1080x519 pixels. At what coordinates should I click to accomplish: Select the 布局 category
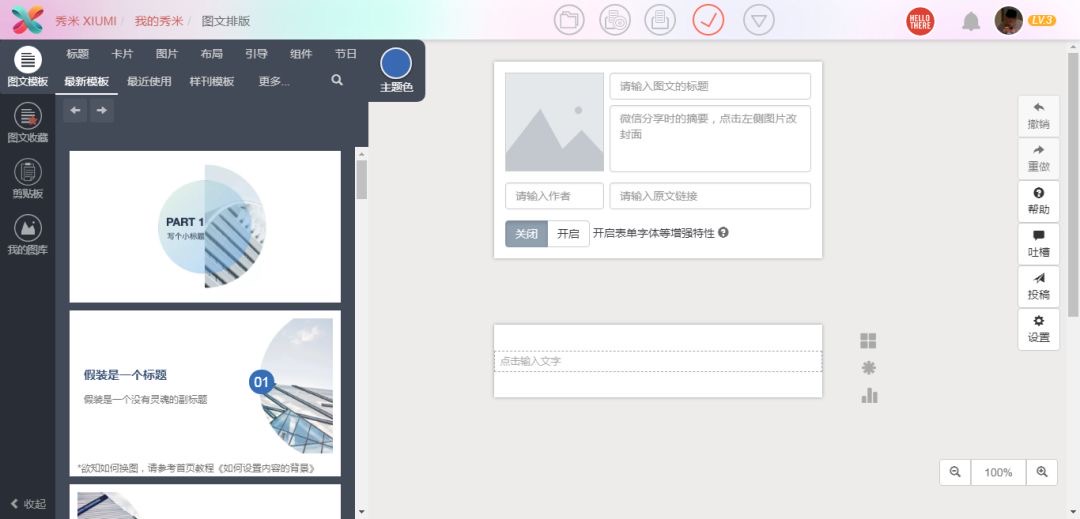pyautogui.click(x=211, y=54)
